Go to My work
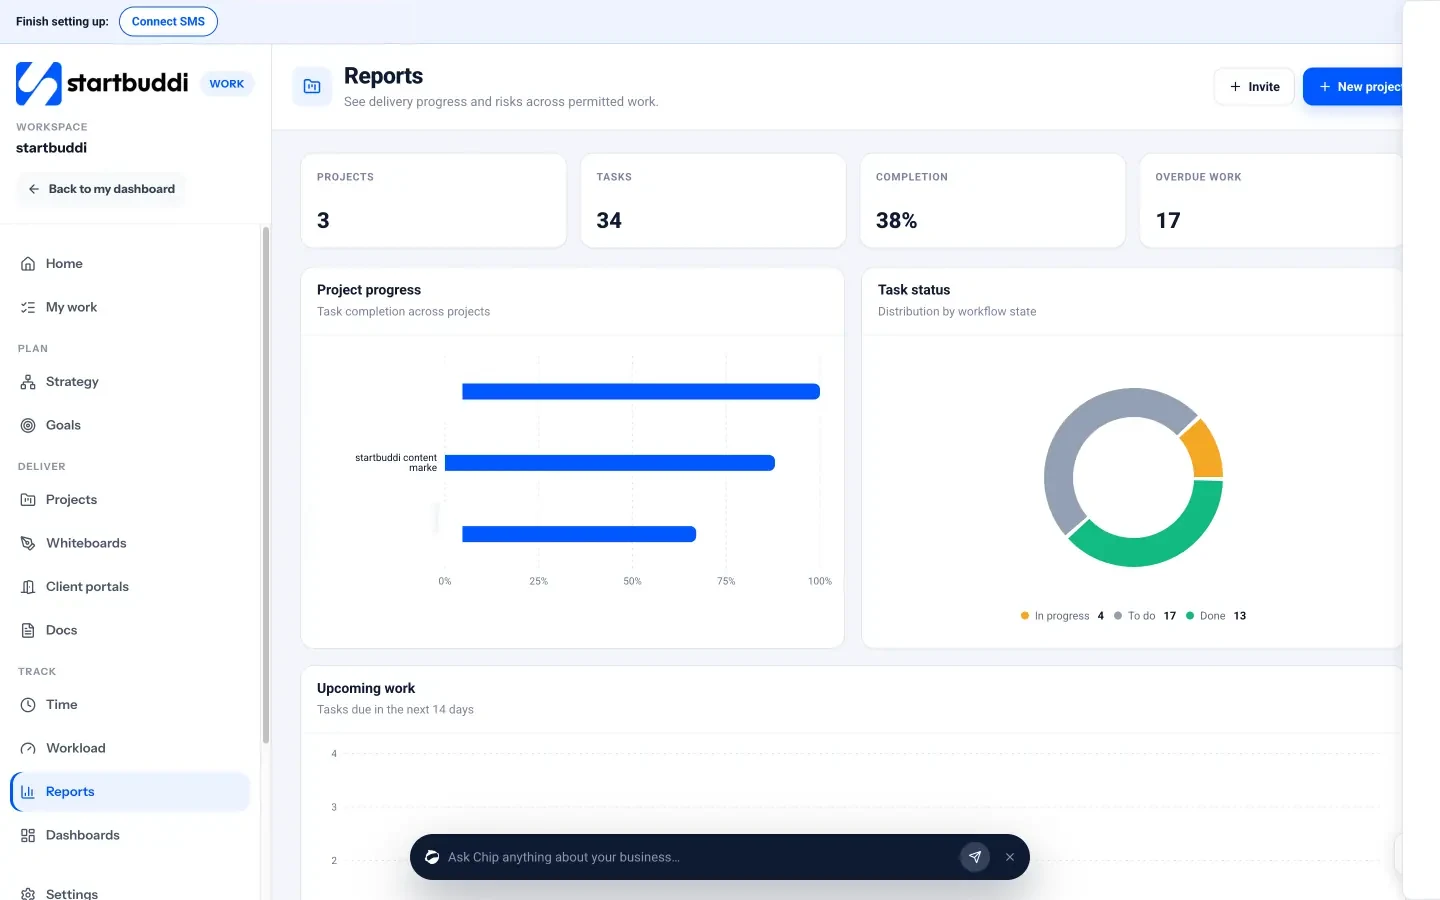The height and width of the screenshot is (900, 1440). tap(130, 308)
